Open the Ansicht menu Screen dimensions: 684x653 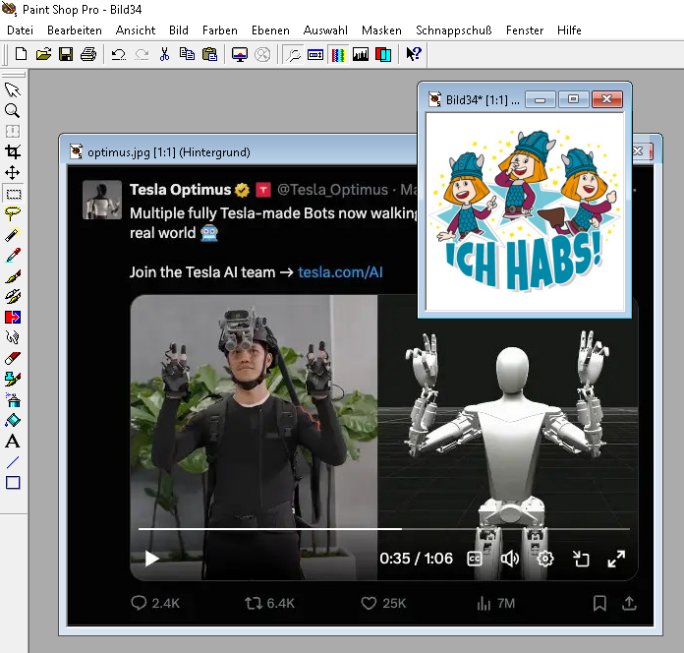135,30
